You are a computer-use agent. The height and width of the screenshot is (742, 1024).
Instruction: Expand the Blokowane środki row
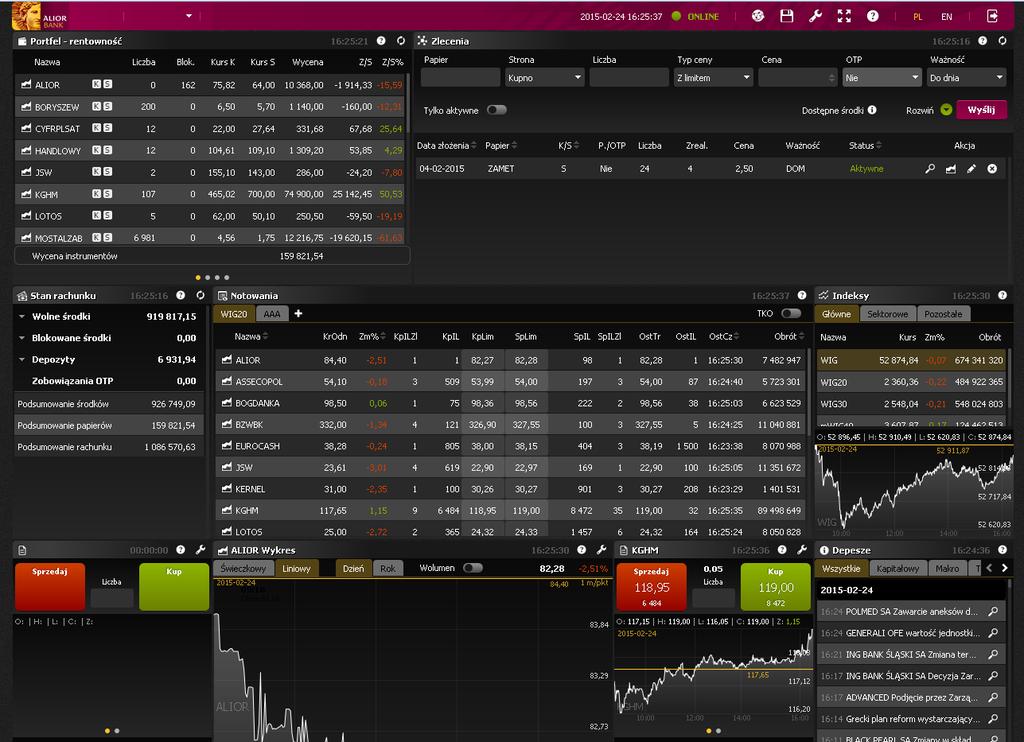[22, 338]
